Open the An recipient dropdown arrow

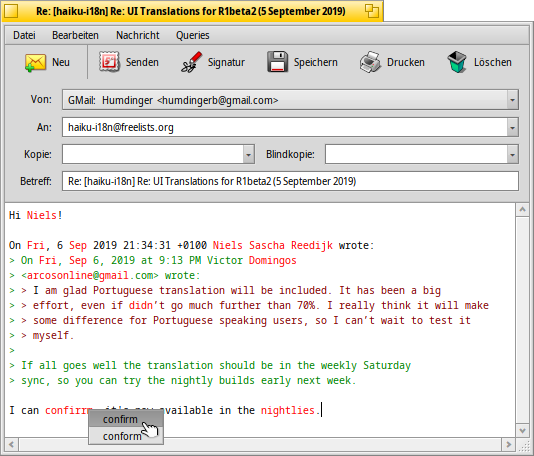512,127
